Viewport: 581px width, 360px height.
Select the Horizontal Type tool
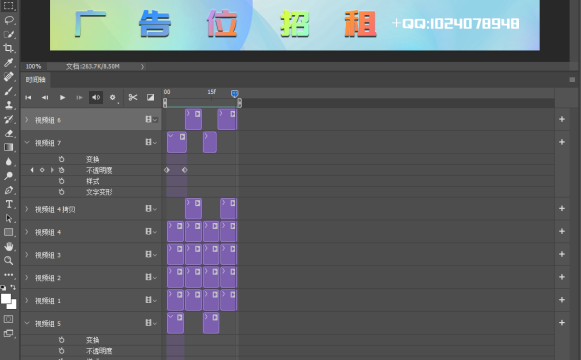9,204
